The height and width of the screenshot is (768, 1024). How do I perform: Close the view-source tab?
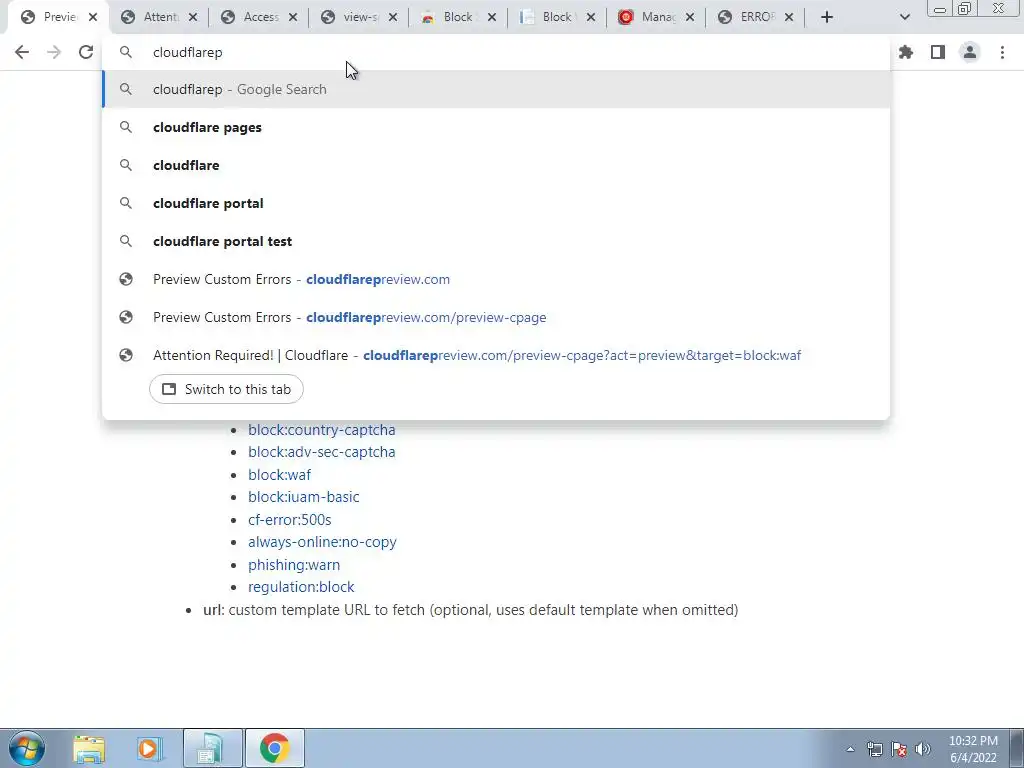[392, 17]
